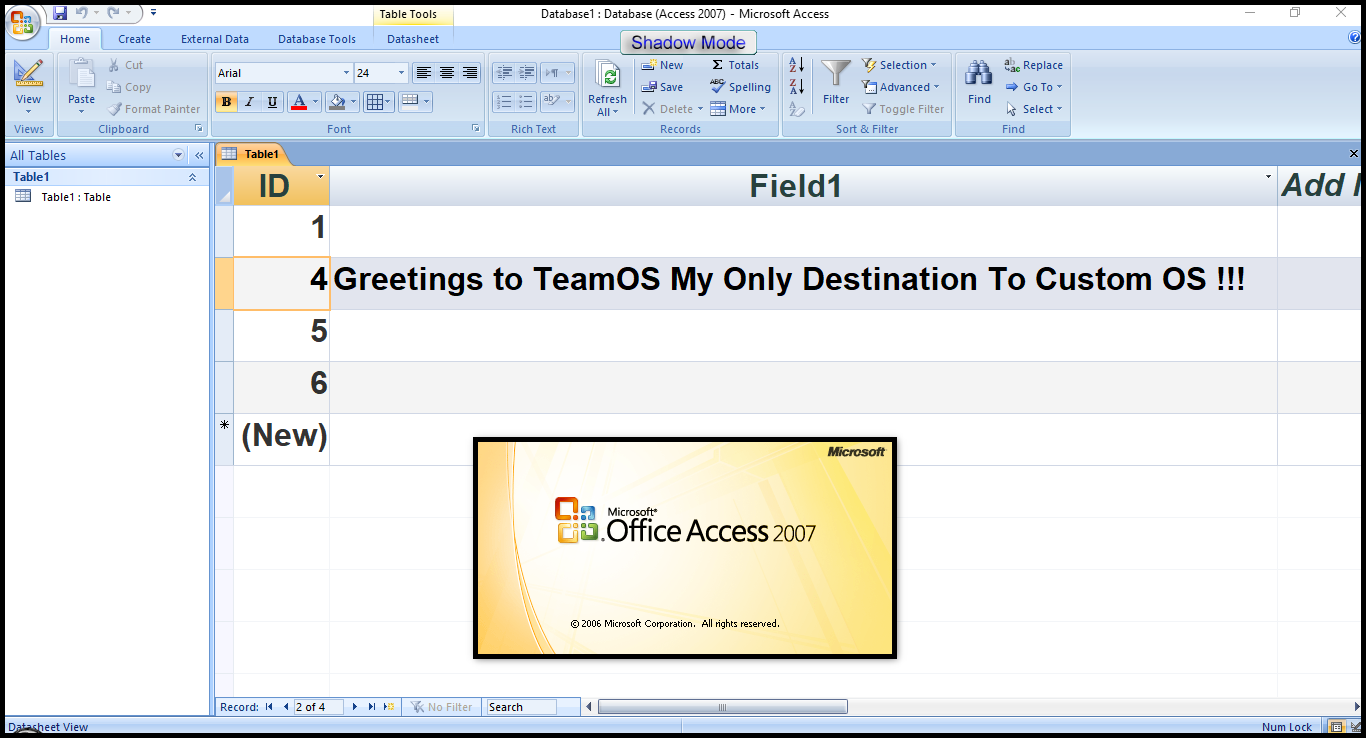Run Spelling check
The image size is (1366, 738).
[740, 87]
